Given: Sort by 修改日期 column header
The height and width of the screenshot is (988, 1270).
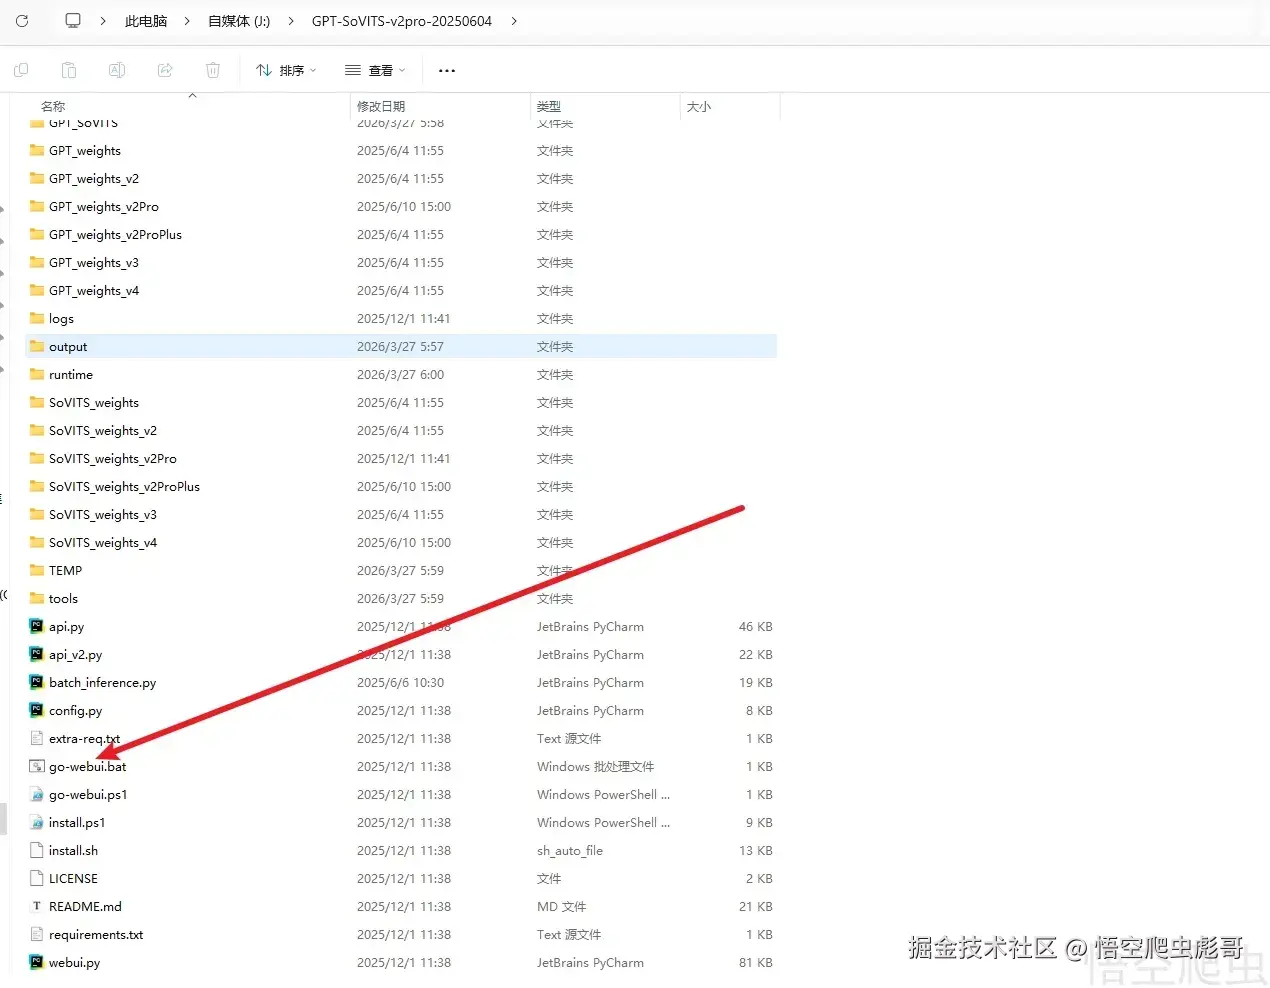Looking at the screenshot, I should pyautogui.click(x=381, y=106).
